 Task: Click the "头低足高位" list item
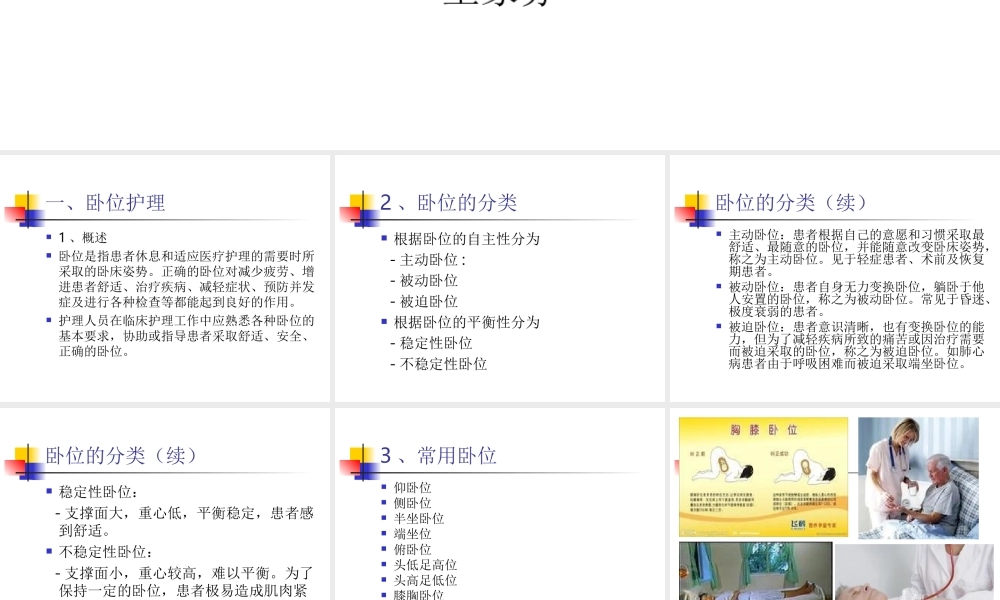click(x=425, y=565)
